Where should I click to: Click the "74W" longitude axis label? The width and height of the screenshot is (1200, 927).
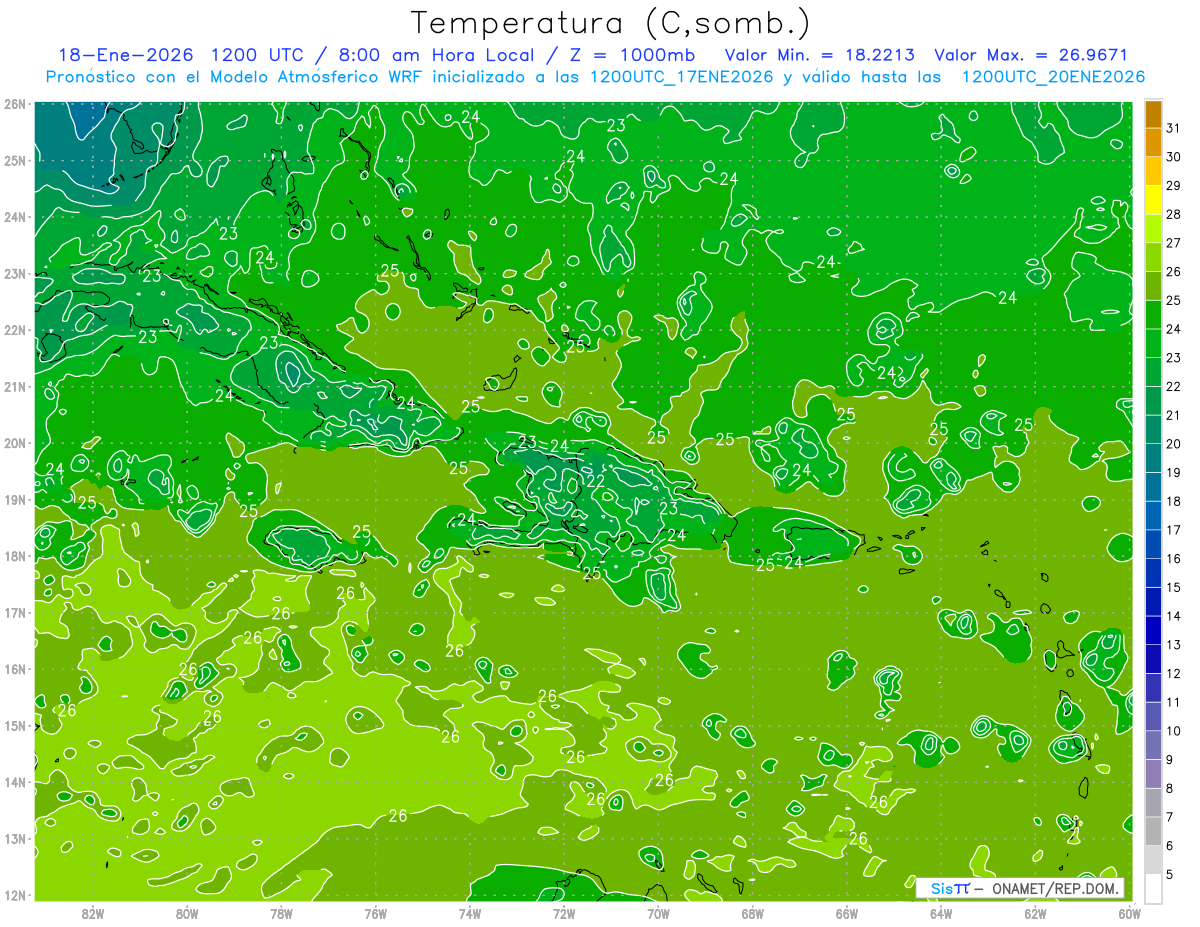469,913
